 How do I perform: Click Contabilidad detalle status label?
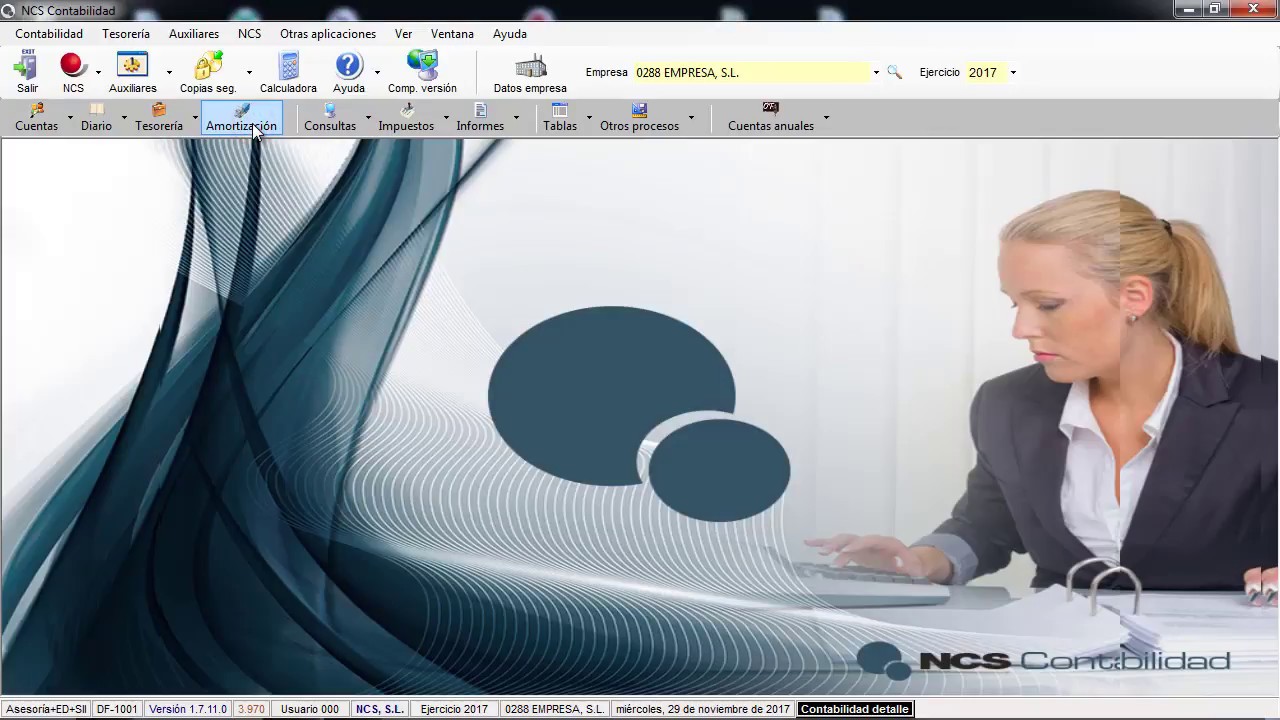pos(855,709)
